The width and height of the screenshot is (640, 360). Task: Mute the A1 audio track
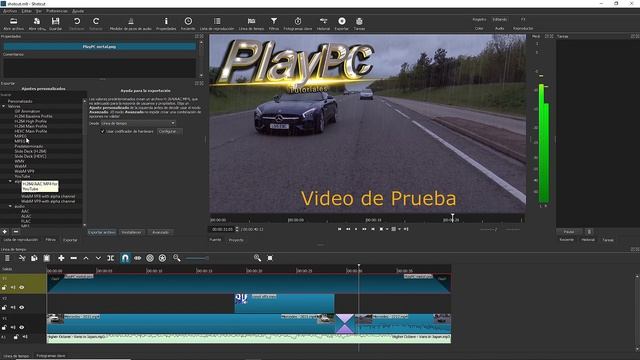[24, 337]
